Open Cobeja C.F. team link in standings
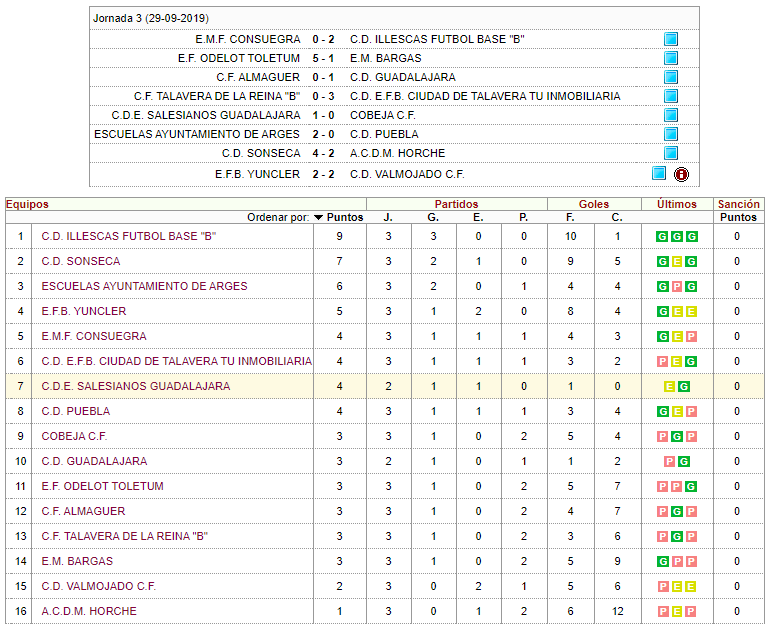Viewport: 767px width, 631px height. click(x=74, y=436)
